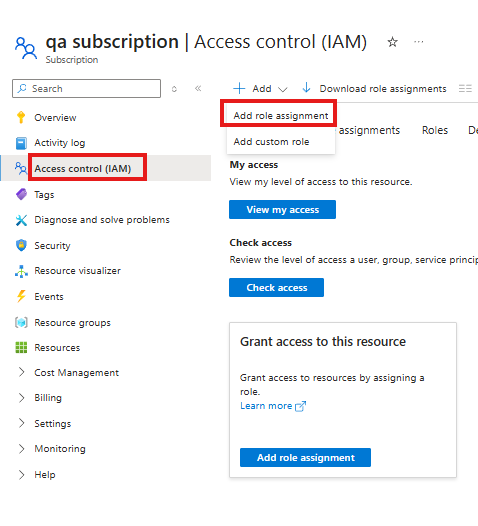The image size is (478, 526).
Task: Click the purple Tags icon
Action: click(21, 195)
